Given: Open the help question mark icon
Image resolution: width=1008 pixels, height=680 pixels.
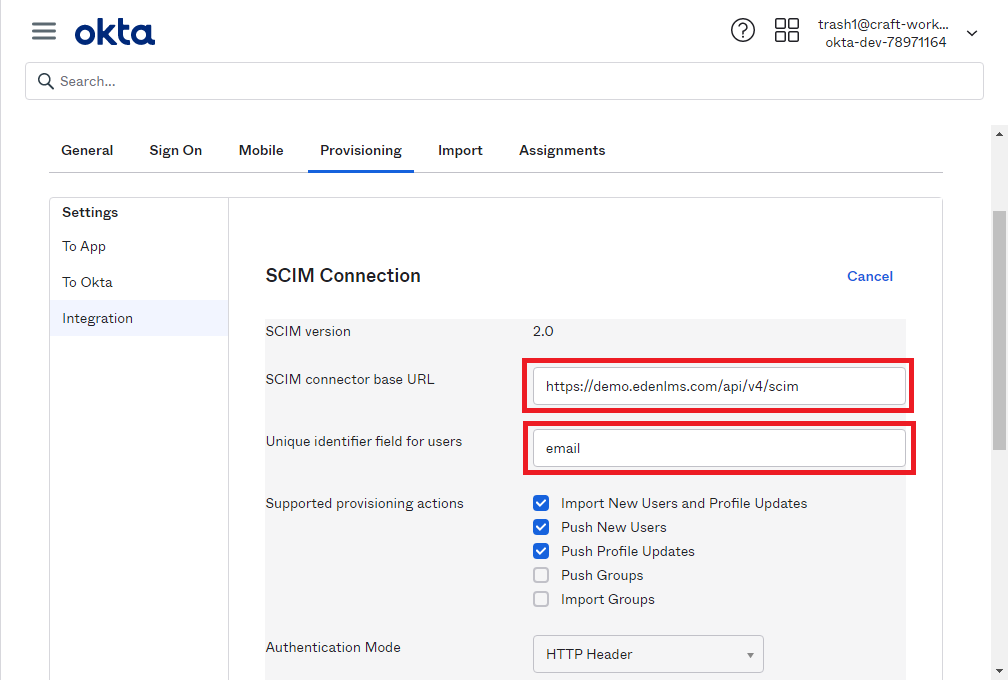Looking at the screenshot, I should click(x=742, y=30).
